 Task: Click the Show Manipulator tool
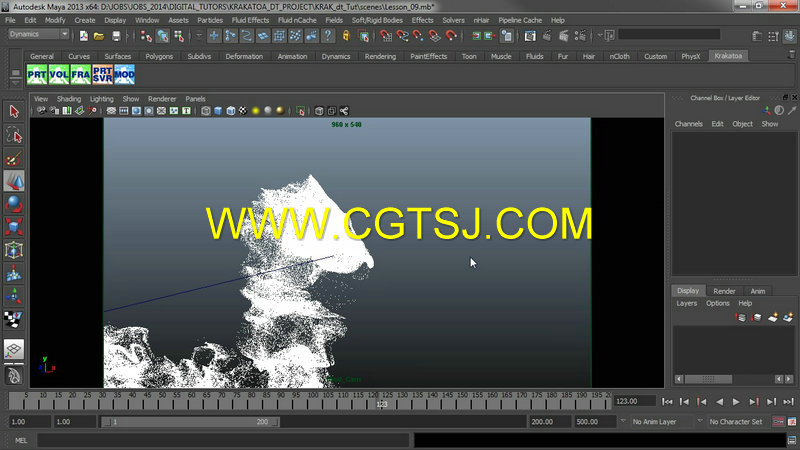pyautogui.click(x=14, y=296)
